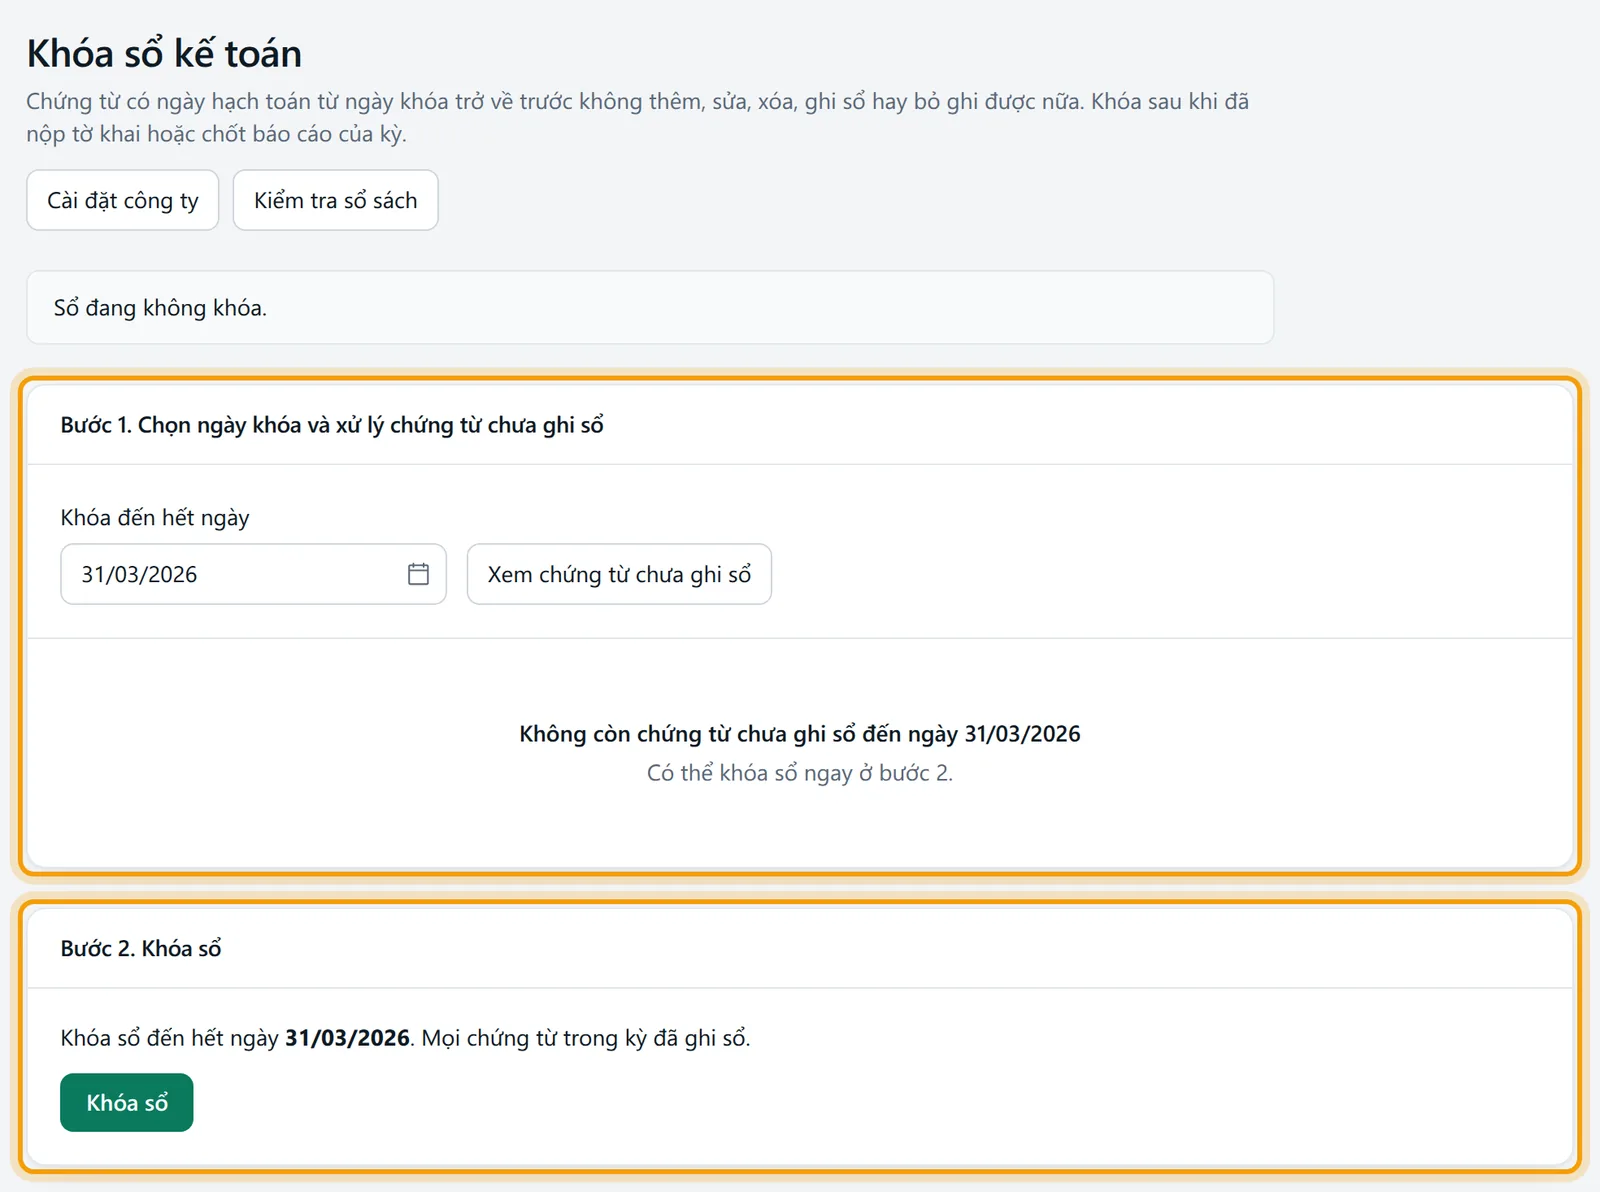Click the "Cài đặt công ty" button

pos(123,200)
